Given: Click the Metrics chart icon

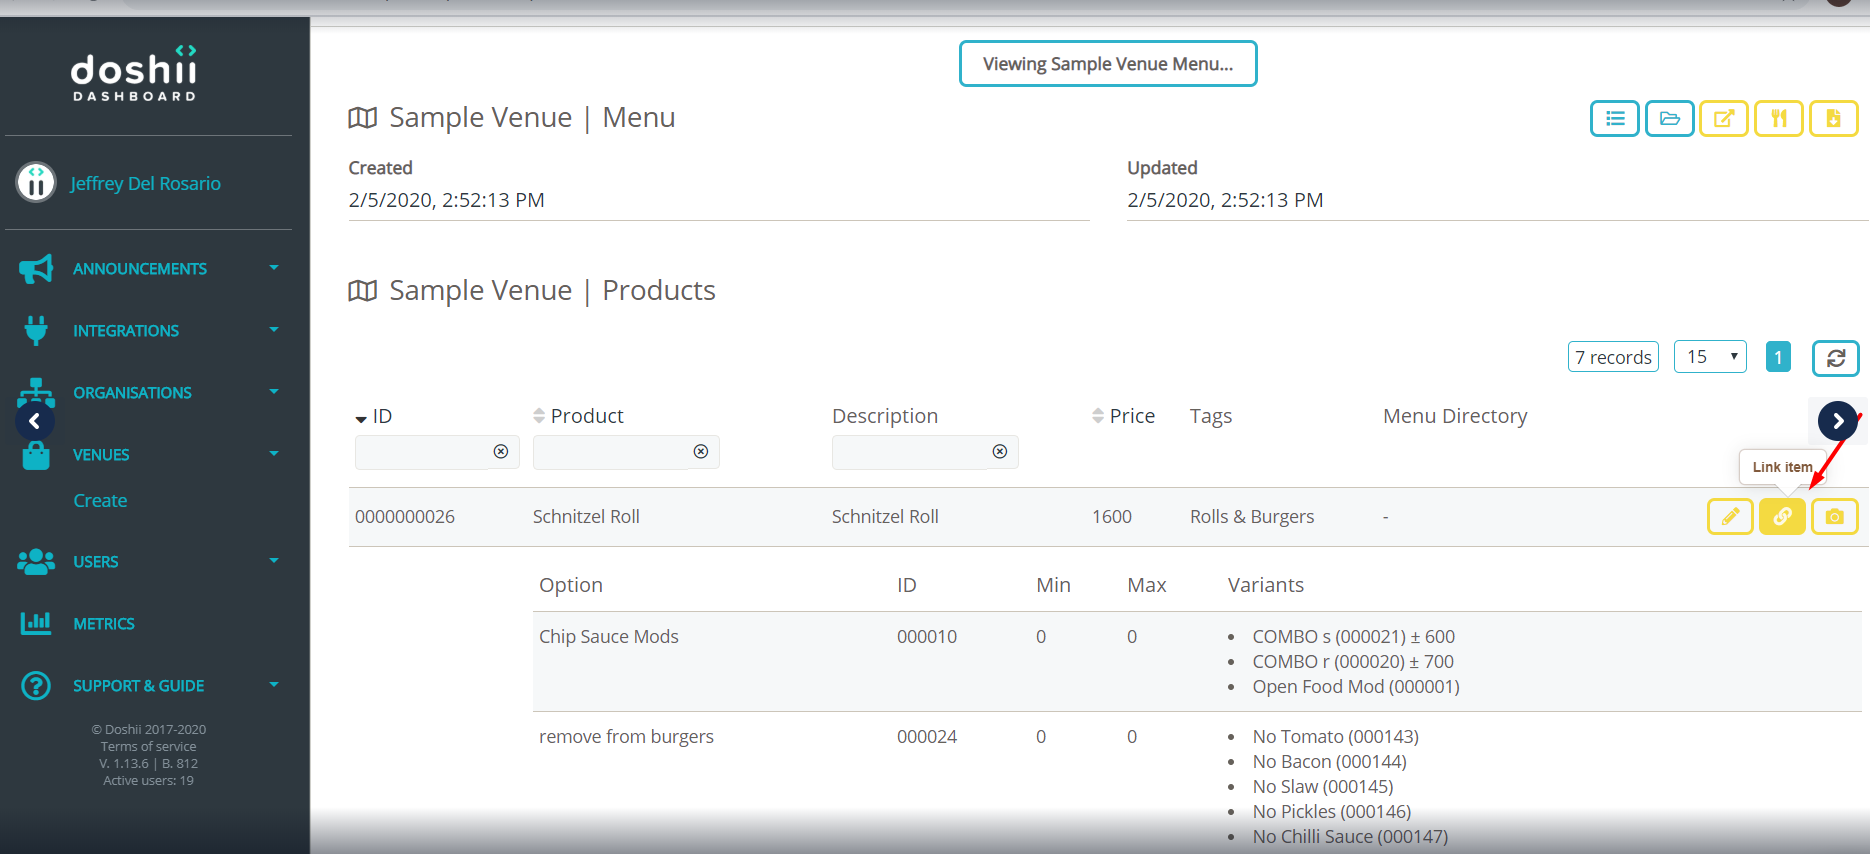Looking at the screenshot, I should tap(36, 623).
